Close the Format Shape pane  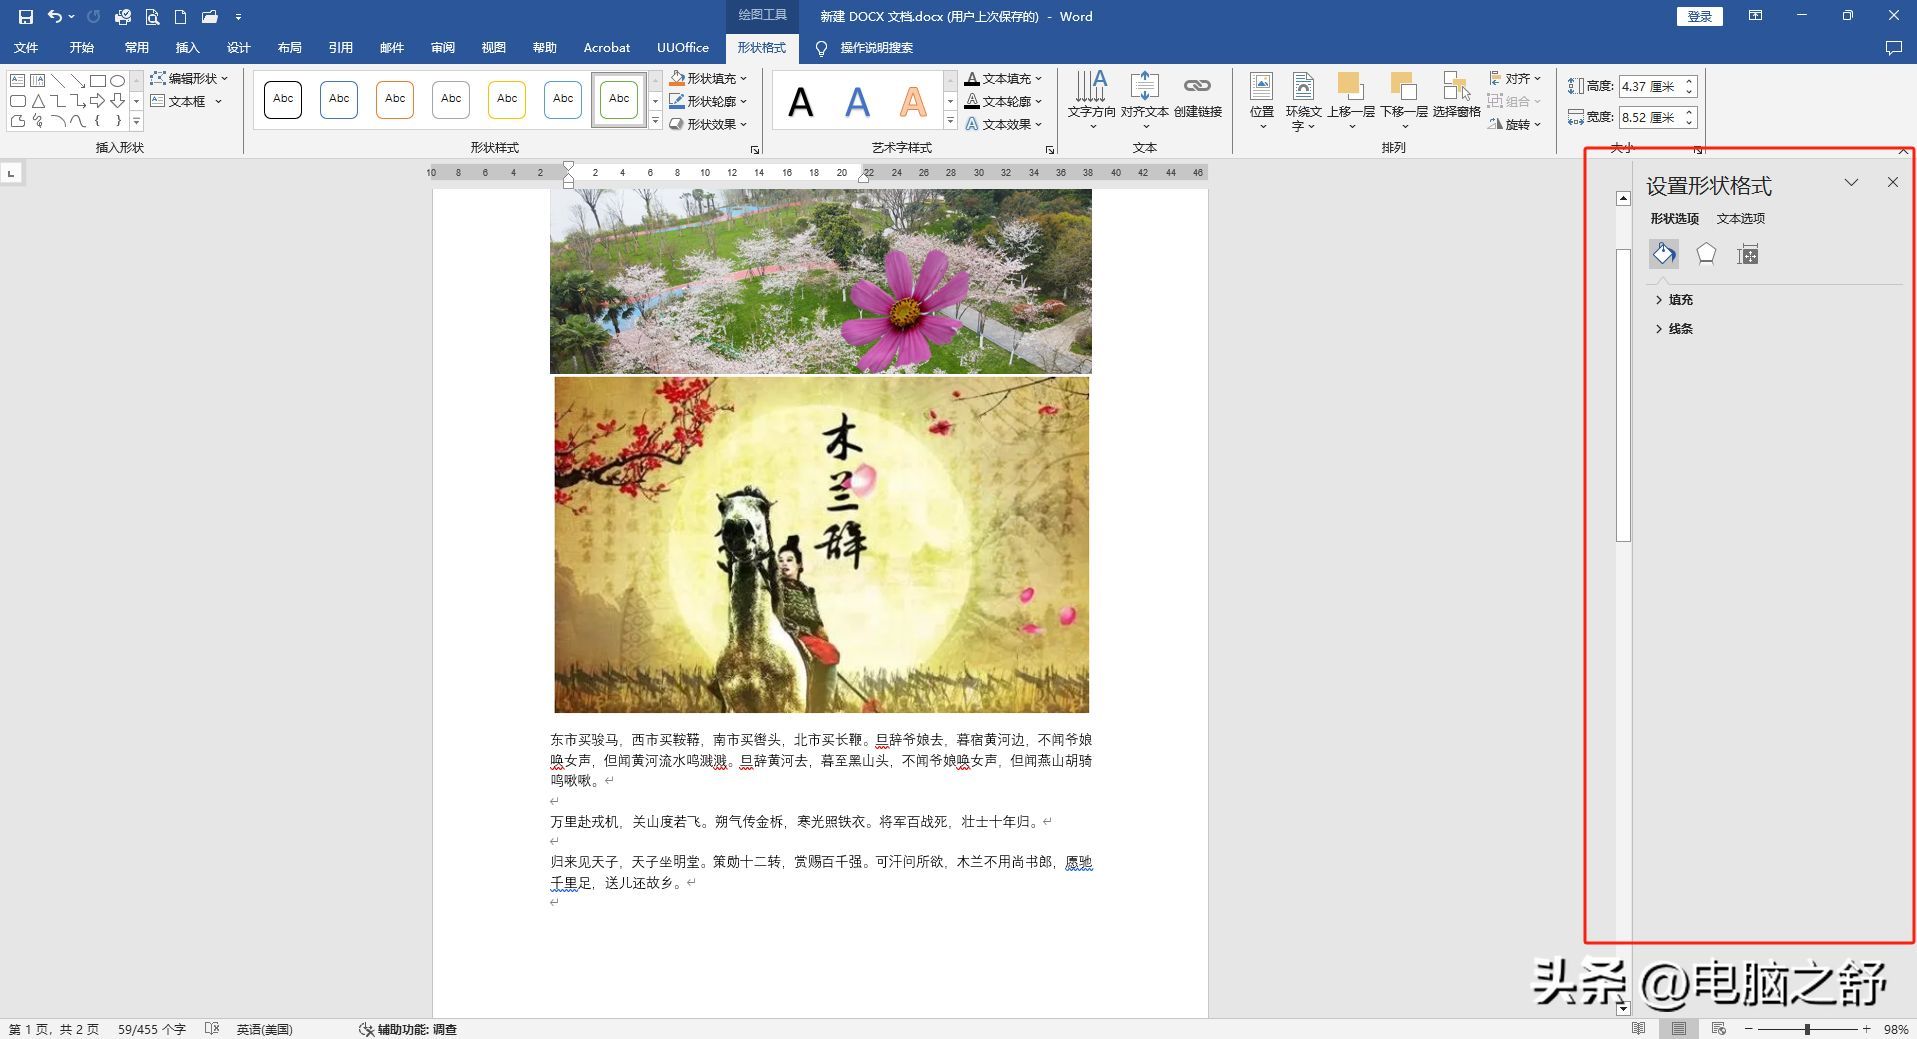point(1892,182)
